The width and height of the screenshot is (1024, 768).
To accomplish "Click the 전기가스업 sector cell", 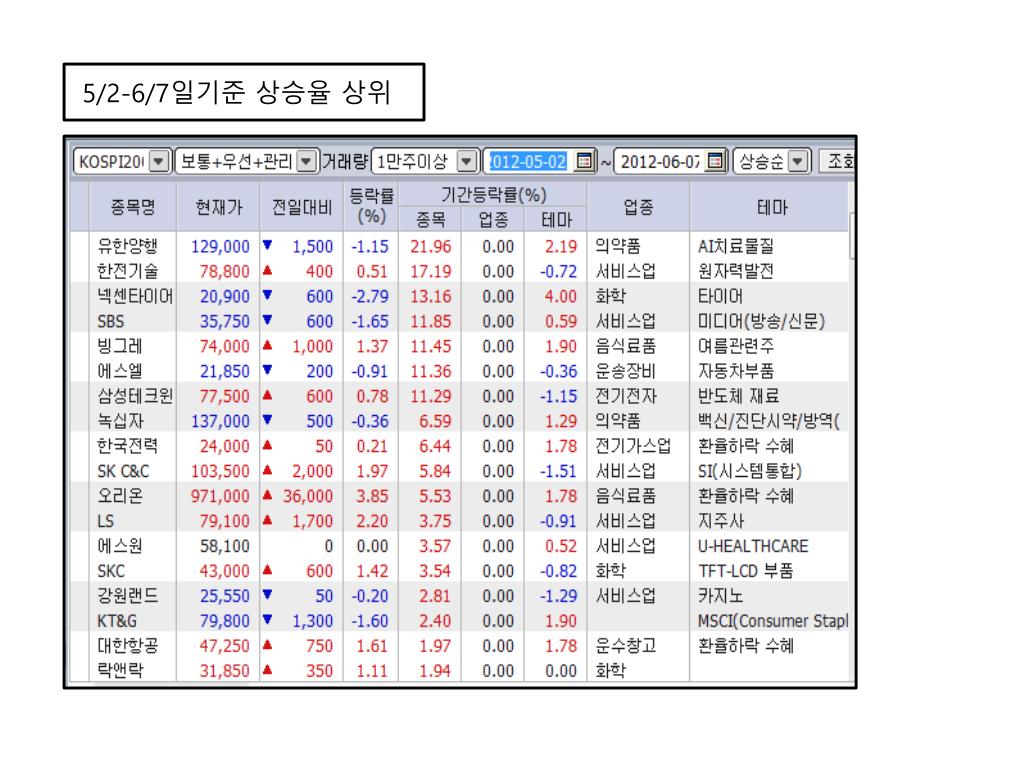I will point(633,446).
